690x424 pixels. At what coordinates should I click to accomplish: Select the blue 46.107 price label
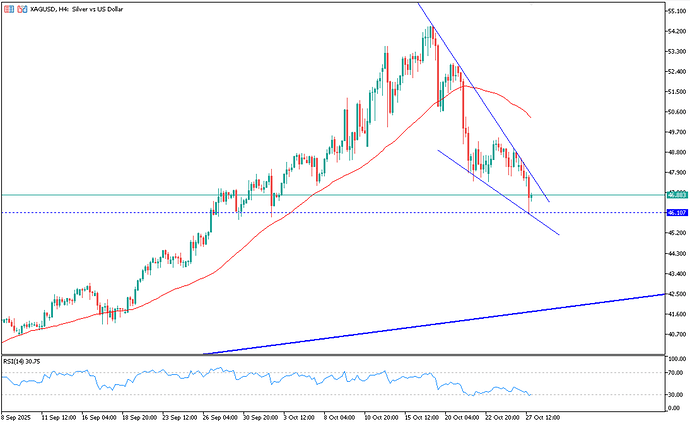676,213
